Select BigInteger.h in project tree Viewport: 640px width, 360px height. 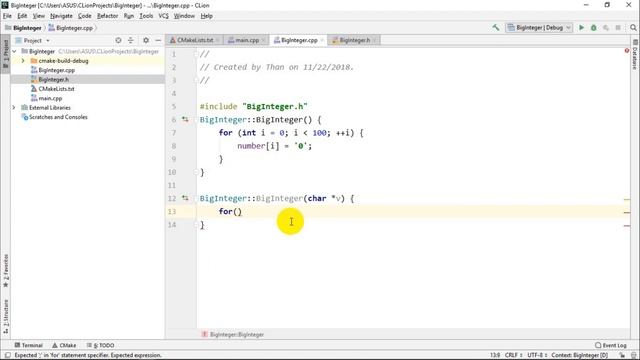(53, 80)
